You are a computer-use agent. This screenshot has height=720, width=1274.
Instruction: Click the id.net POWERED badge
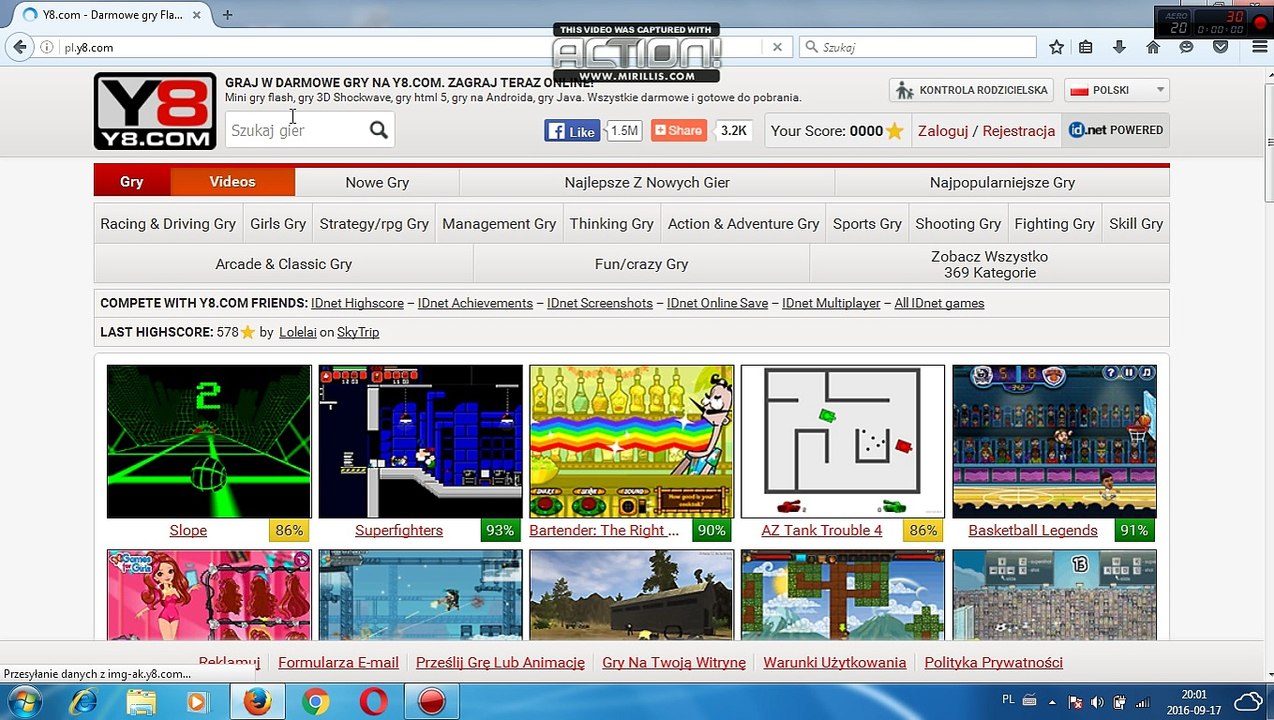(x=1116, y=130)
